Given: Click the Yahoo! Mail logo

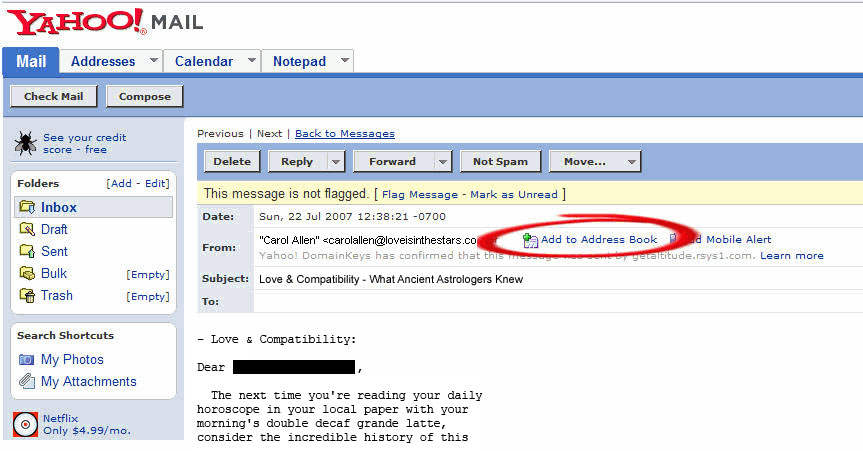Looking at the screenshot, I should (105, 22).
